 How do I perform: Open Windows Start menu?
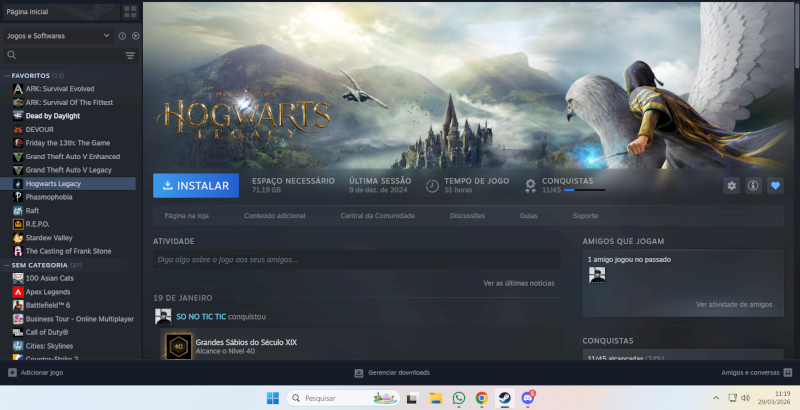click(x=273, y=398)
